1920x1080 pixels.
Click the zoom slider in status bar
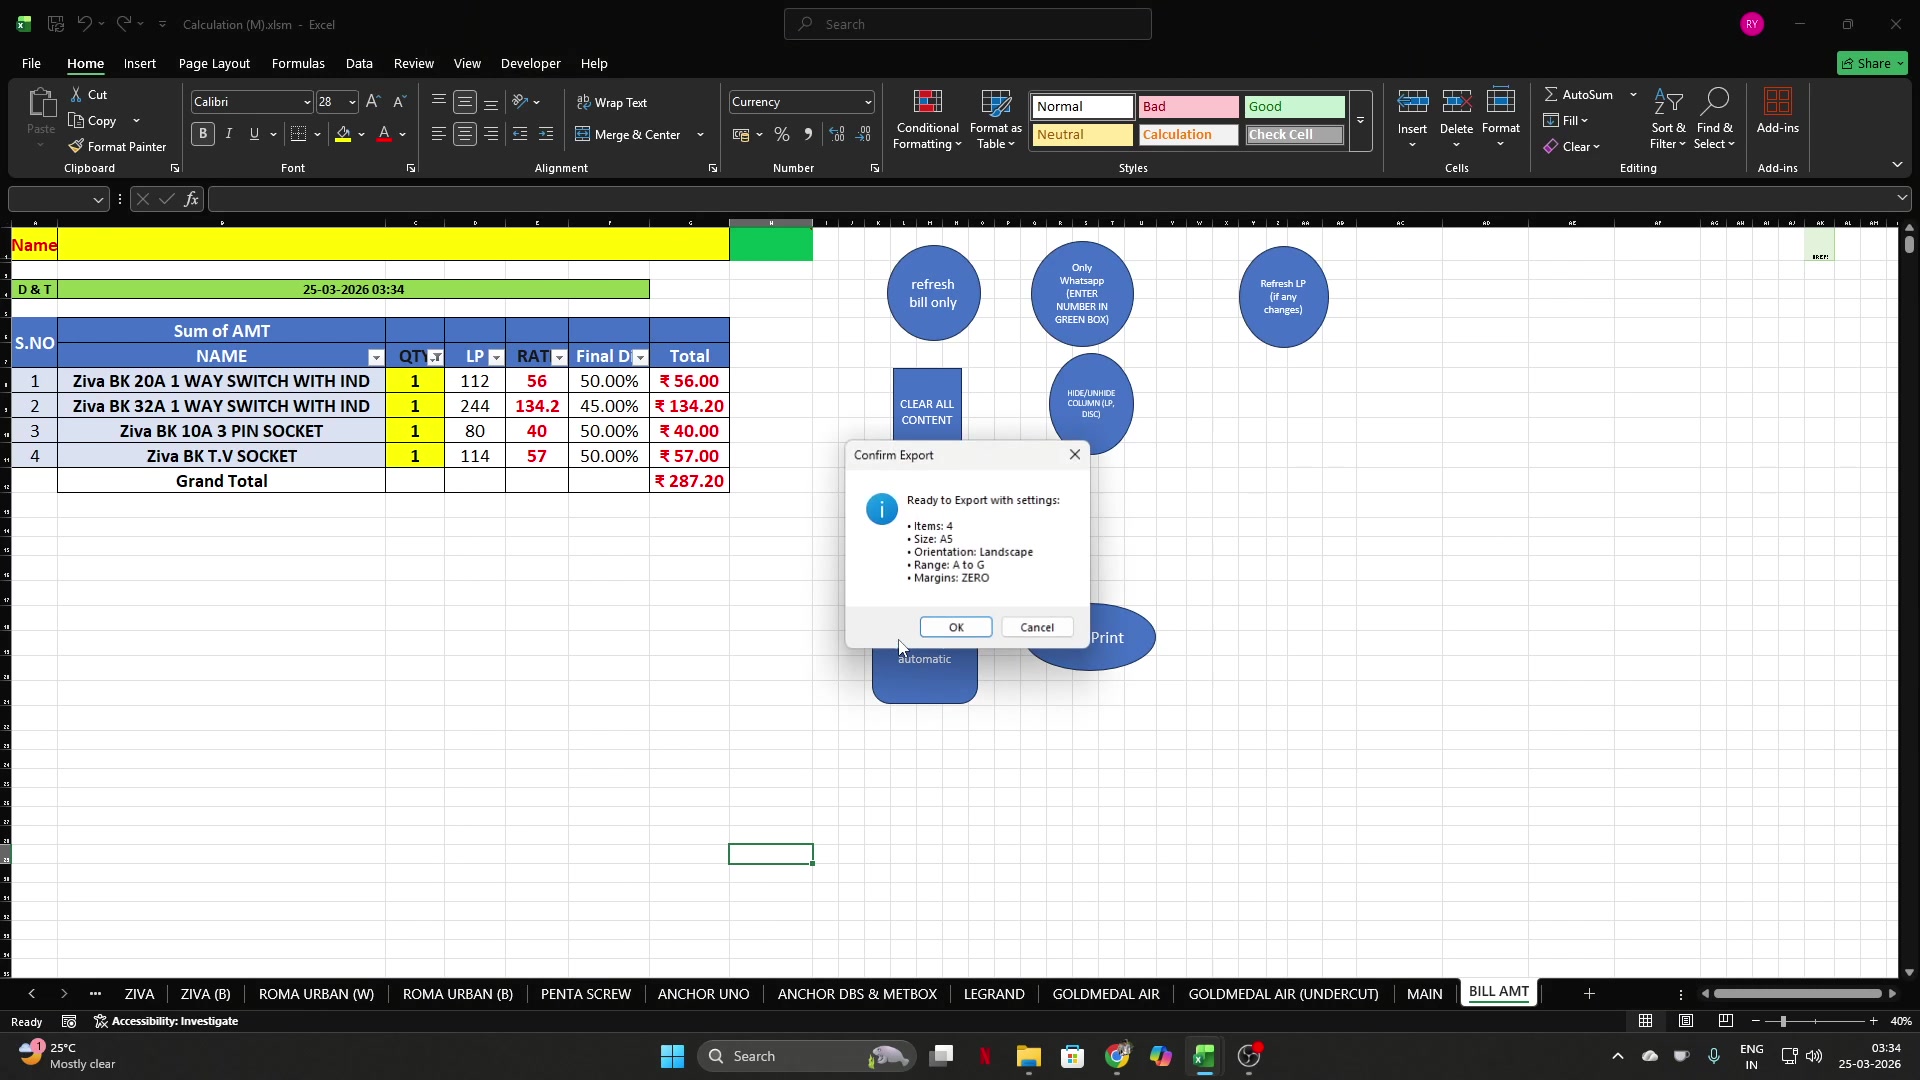1814,1021
